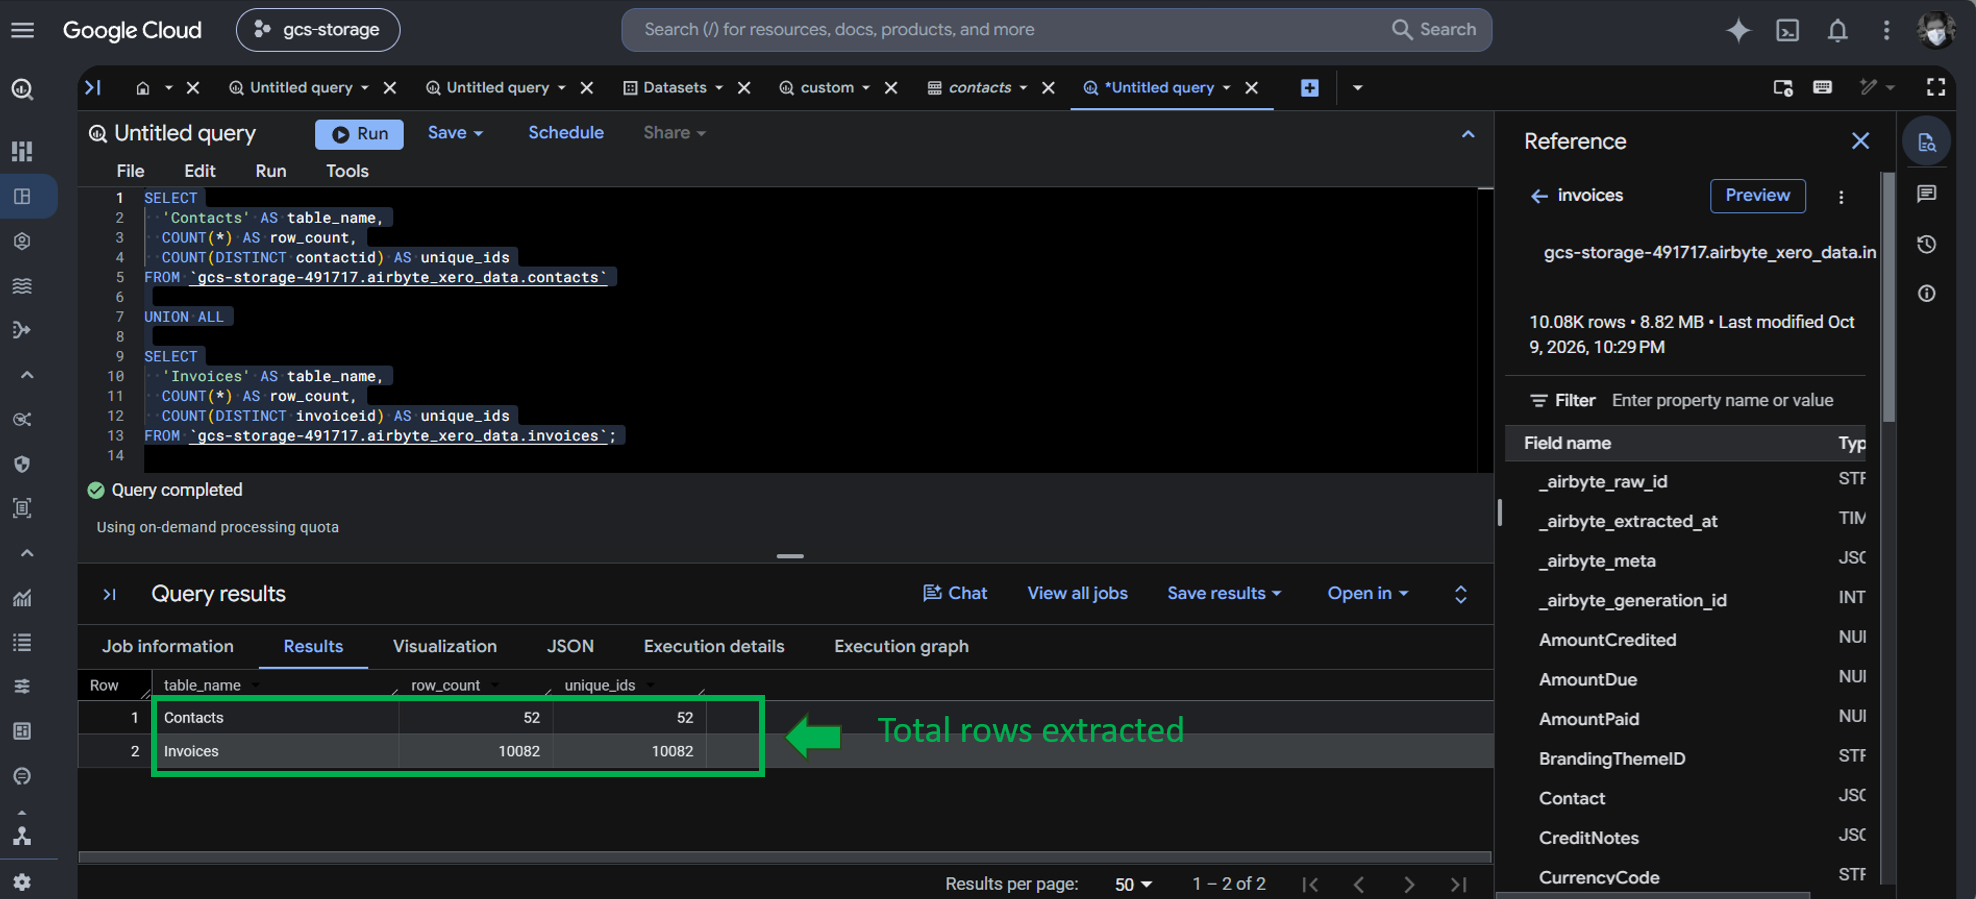Switch to Job information tab
This screenshot has height=899, width=1976.
pyautogui.click(x=168, y=647)
